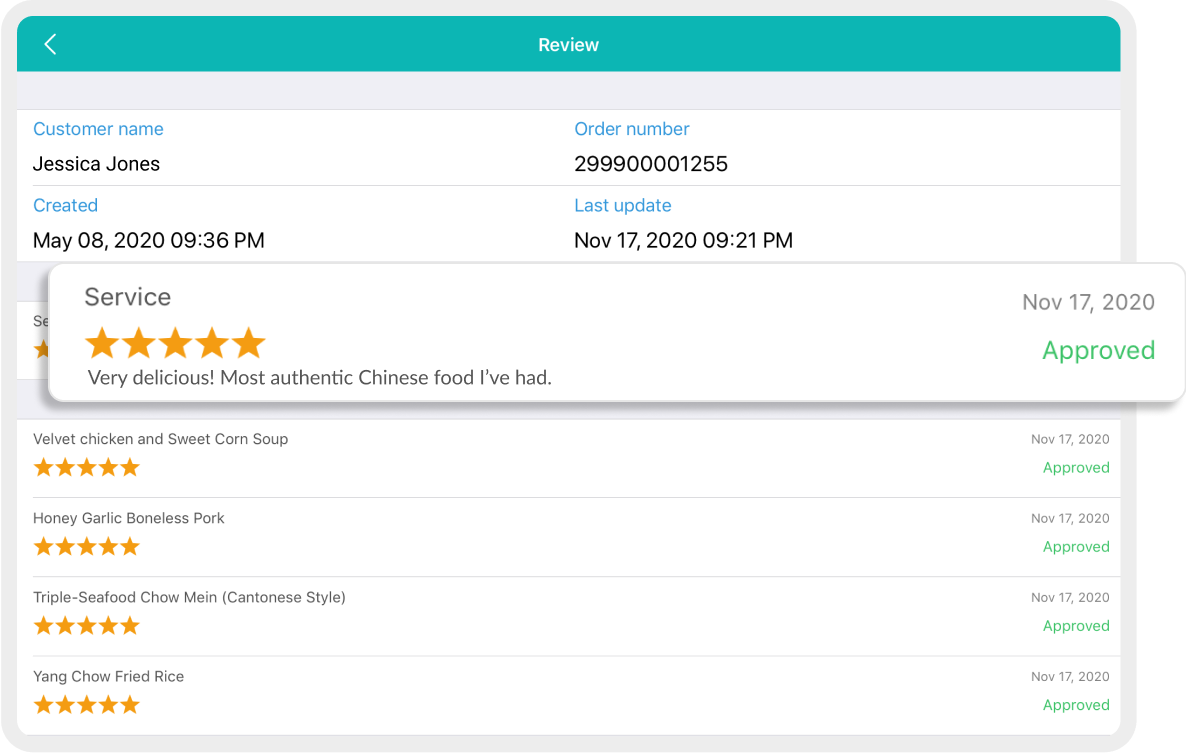Click the Last update timestamp Nov 17, 2020
Viewport: 1186px width, 753px height.
click(683, 240)
